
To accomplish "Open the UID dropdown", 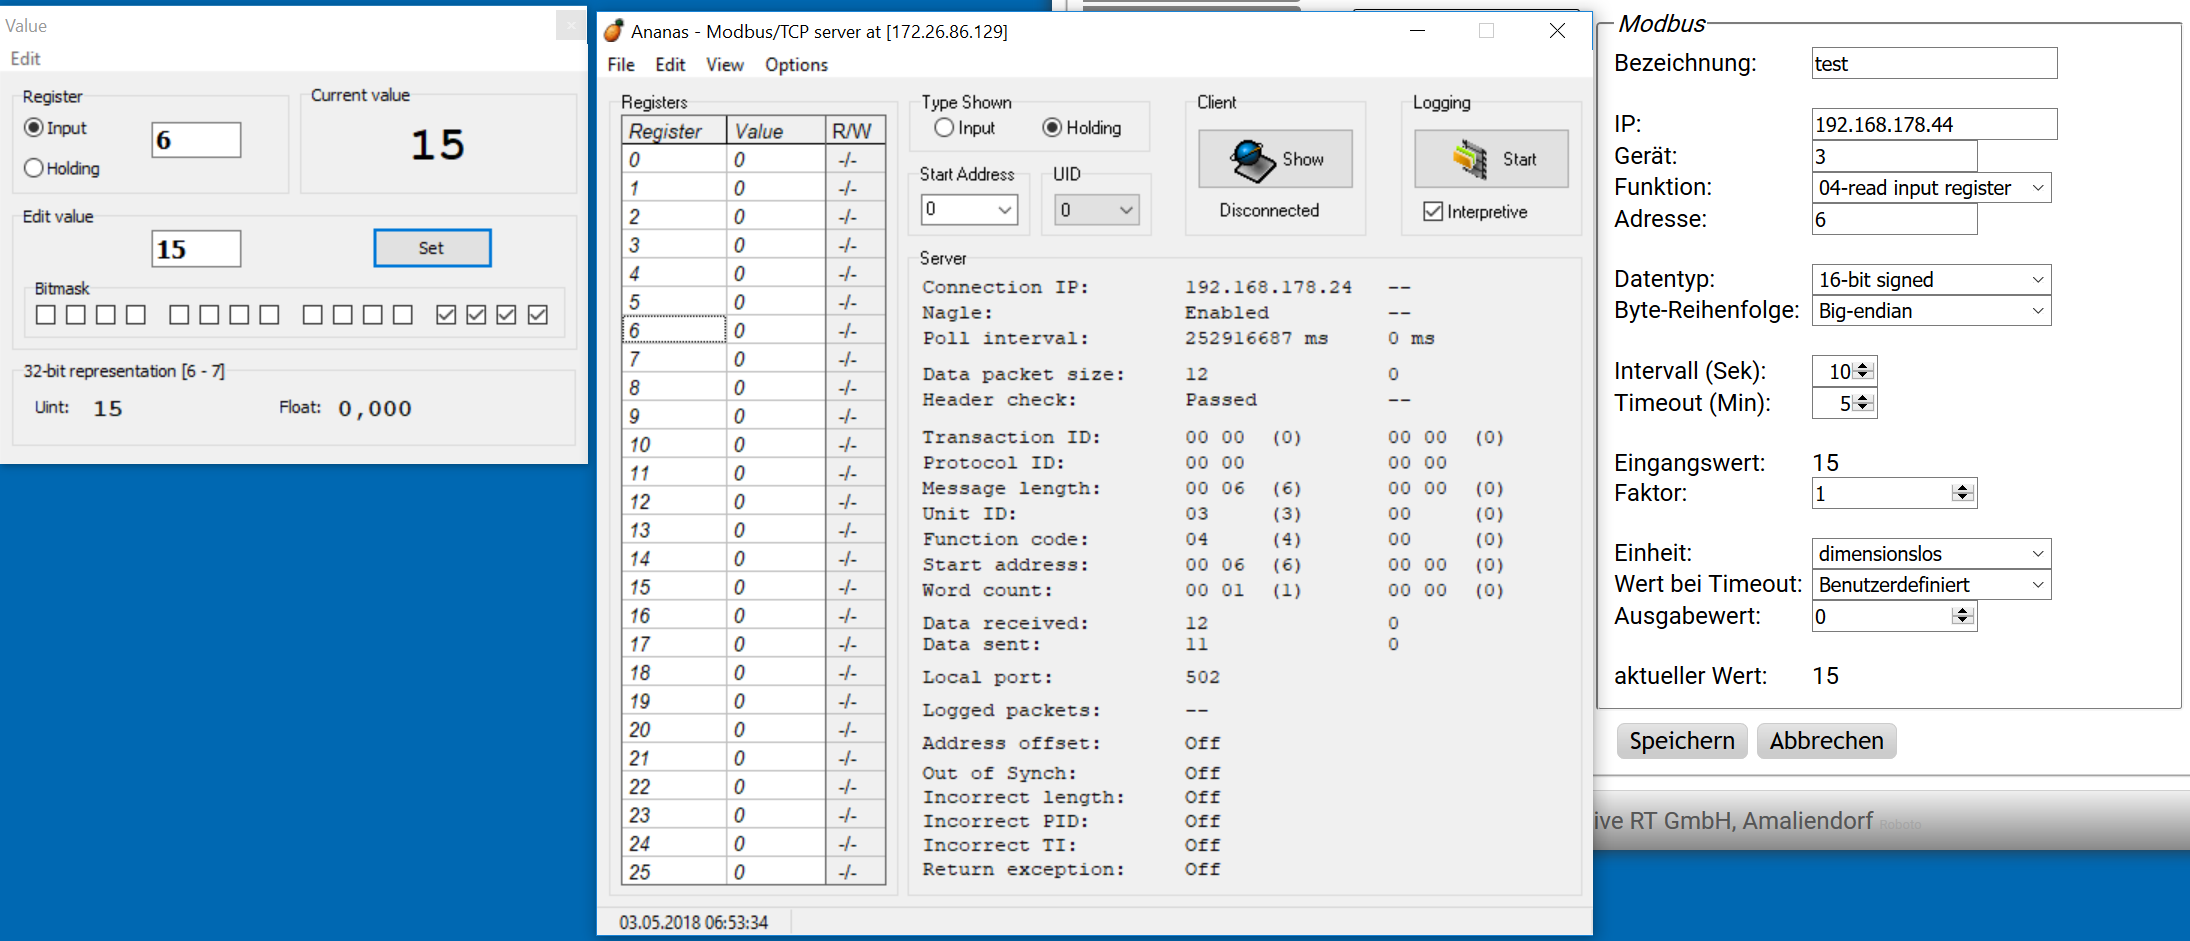I will [x=1126, y=210].
